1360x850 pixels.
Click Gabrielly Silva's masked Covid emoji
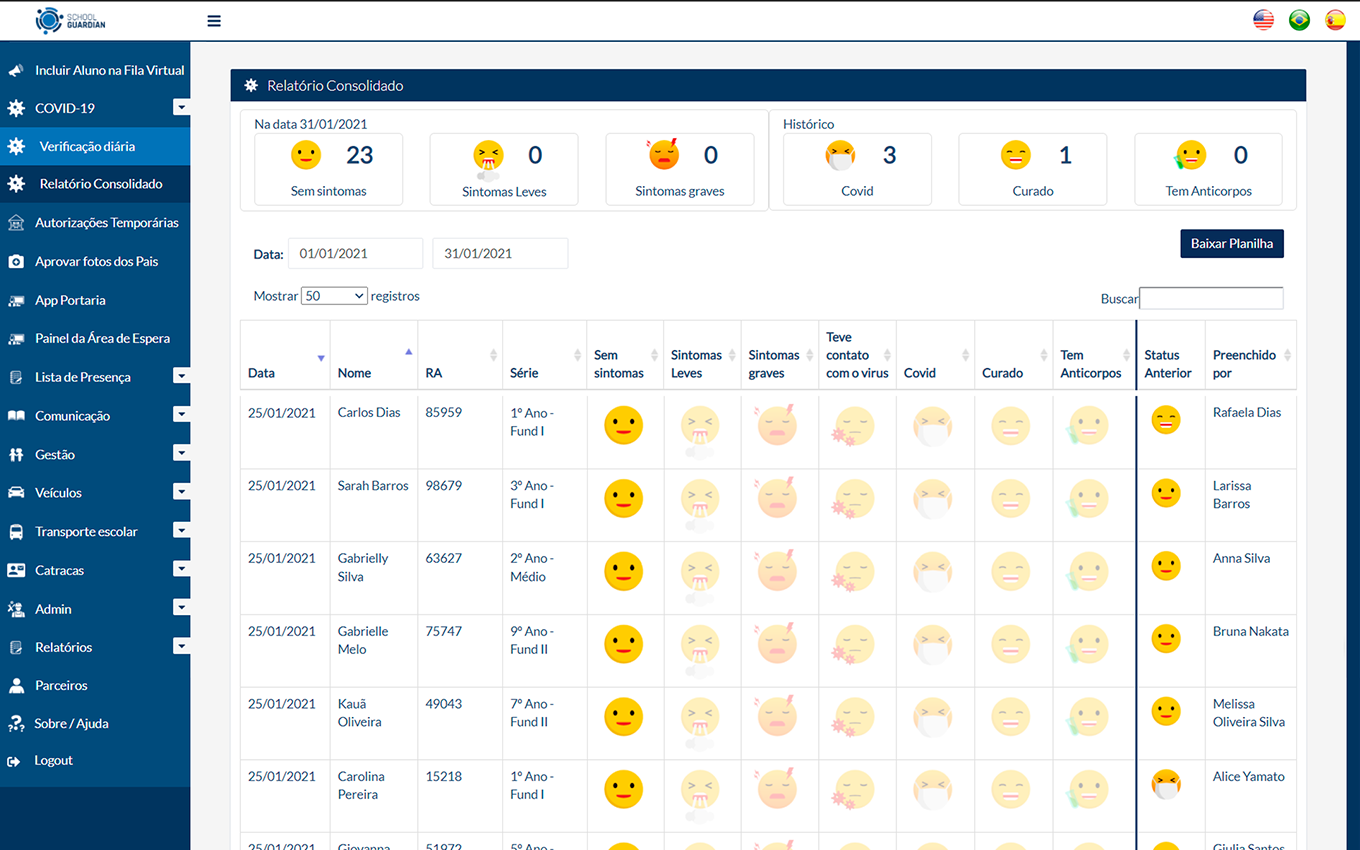933,572
